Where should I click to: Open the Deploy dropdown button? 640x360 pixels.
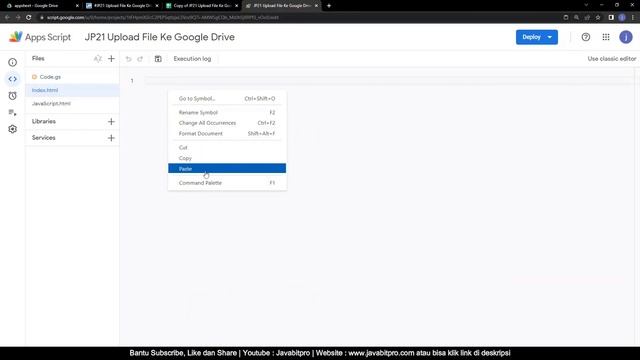(x=537, y=37)
